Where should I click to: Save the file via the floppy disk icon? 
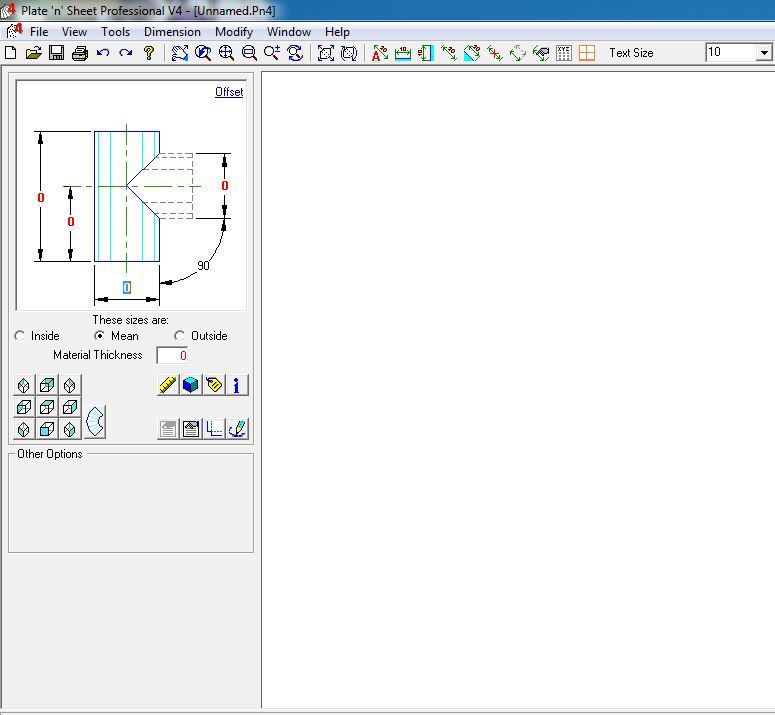tap(56, 53)
